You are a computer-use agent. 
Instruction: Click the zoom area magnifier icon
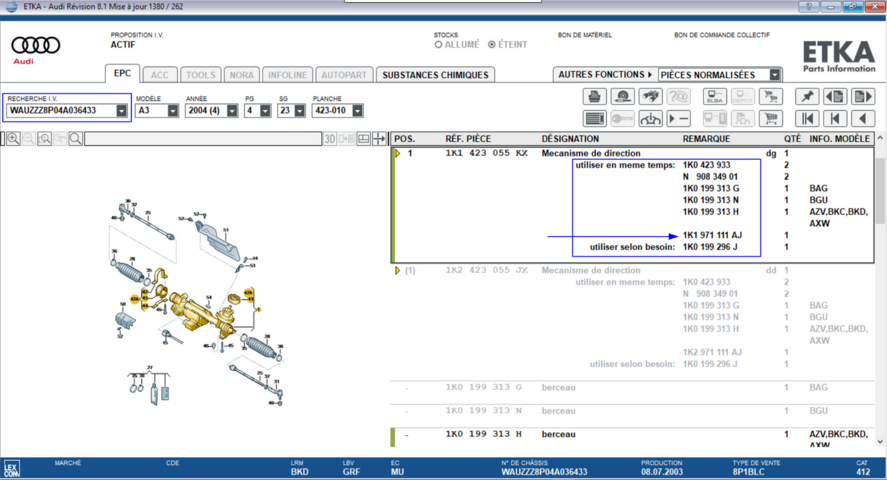pyautogui.click(x=45, y=139)
